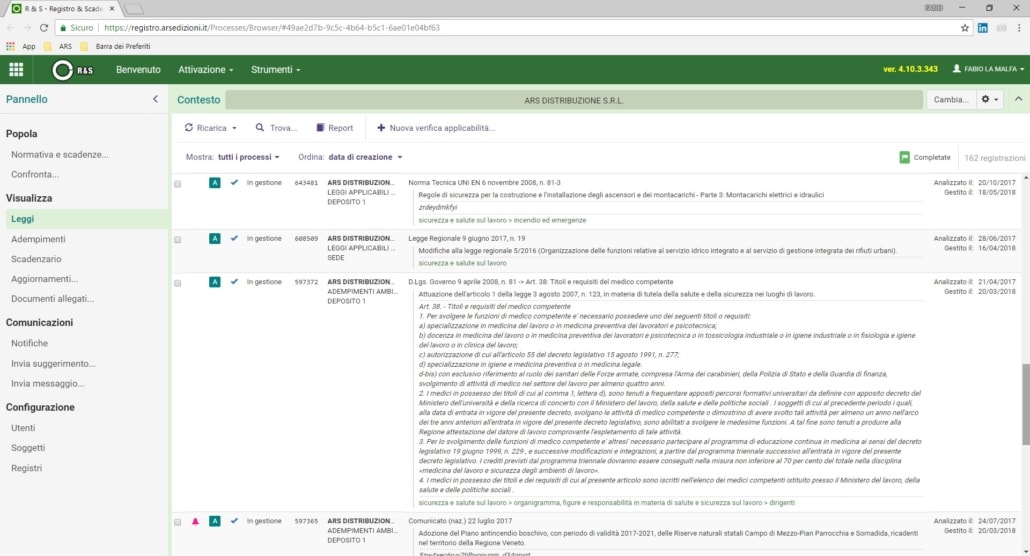Click the 162 registrazioni counter

tap(994, 158)
